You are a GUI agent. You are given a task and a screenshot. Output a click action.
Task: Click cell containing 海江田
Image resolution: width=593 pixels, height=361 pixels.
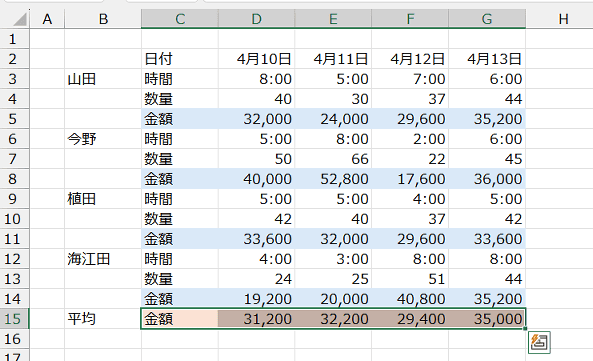click(x=103, y=259)
